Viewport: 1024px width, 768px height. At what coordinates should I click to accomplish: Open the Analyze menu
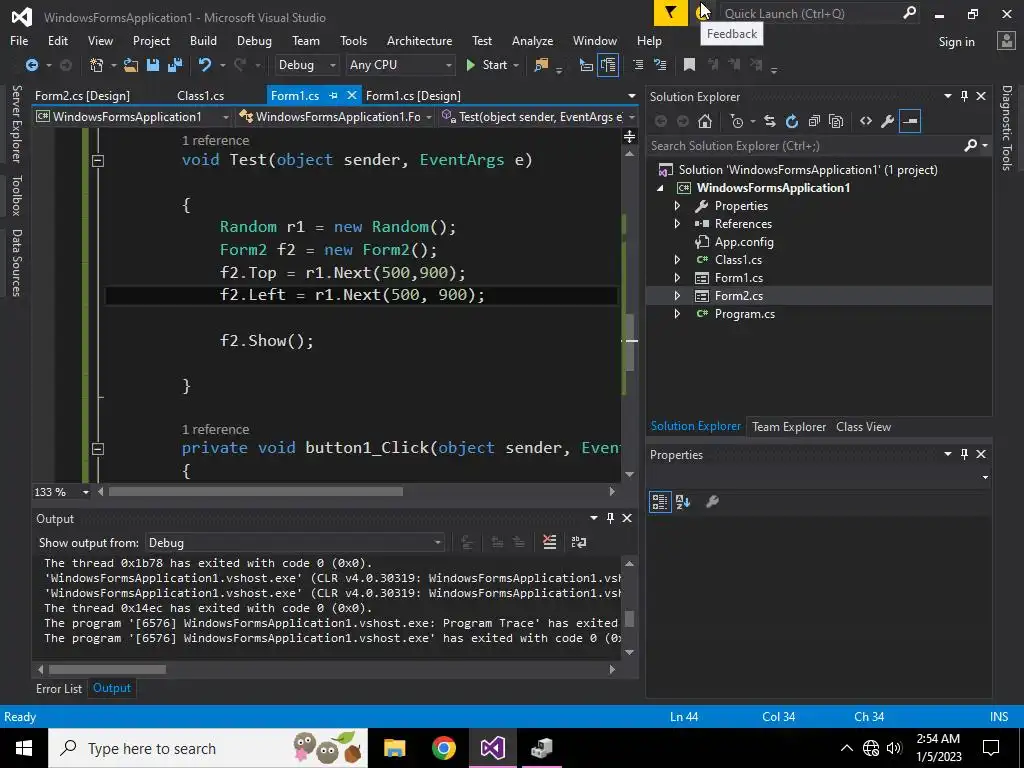point(532,40)
